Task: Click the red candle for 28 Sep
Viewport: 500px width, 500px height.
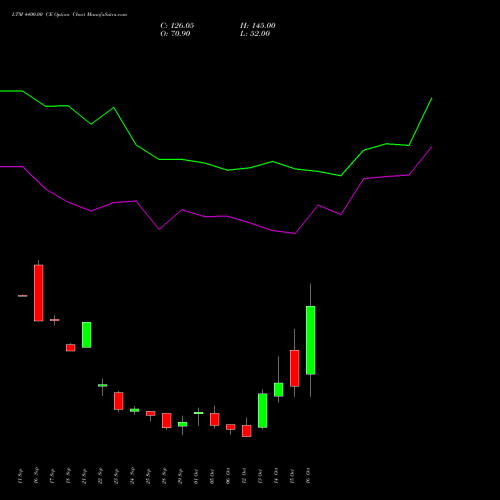Action: click(167, 420)
